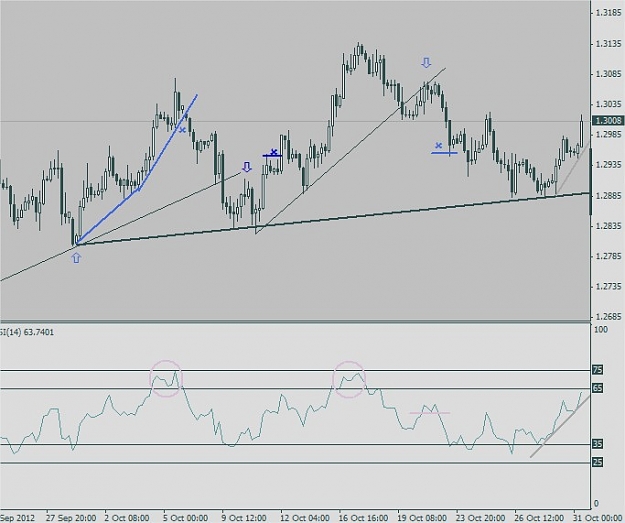625x523 pixels.
Task: Select the pink horizontal line on the RSI
Action: pos(430,413)
